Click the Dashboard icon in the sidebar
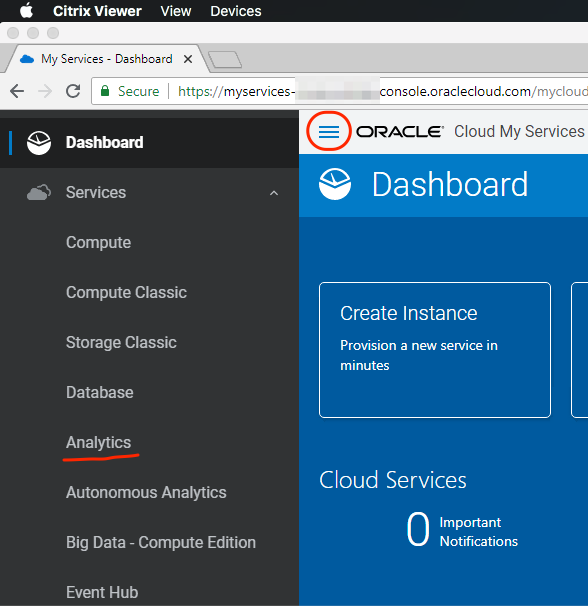 [x=39, y=143]
